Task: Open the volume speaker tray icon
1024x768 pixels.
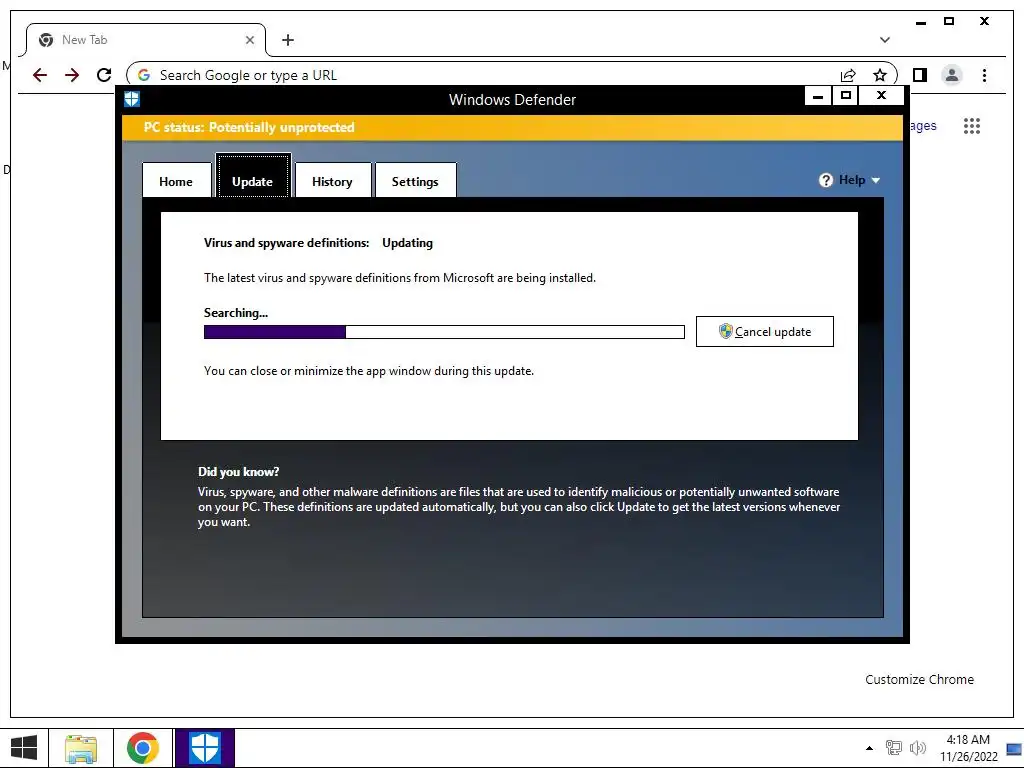Action: click(918, 748)
